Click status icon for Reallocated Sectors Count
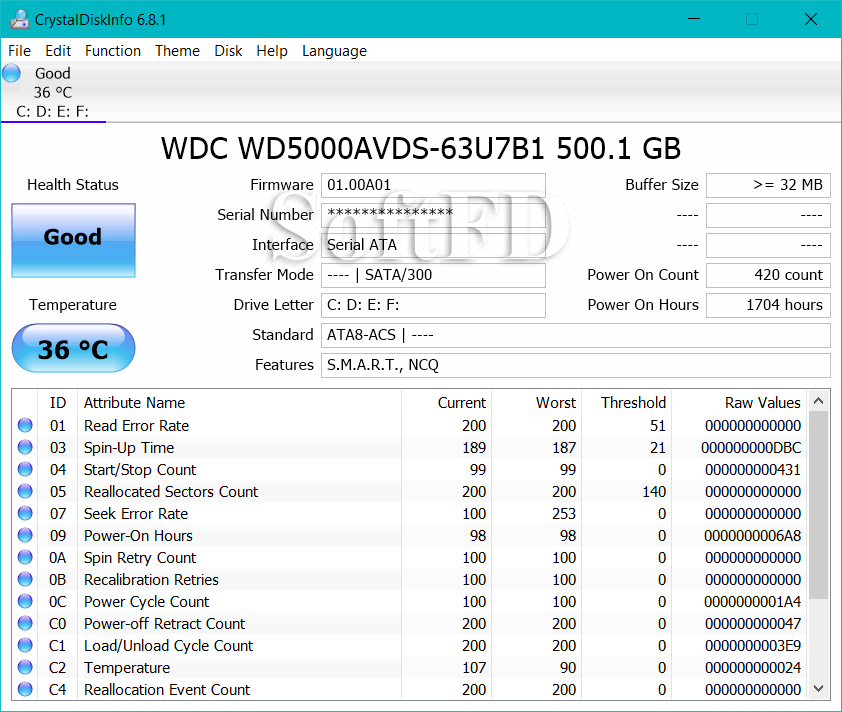 click(x=25, y=491)
